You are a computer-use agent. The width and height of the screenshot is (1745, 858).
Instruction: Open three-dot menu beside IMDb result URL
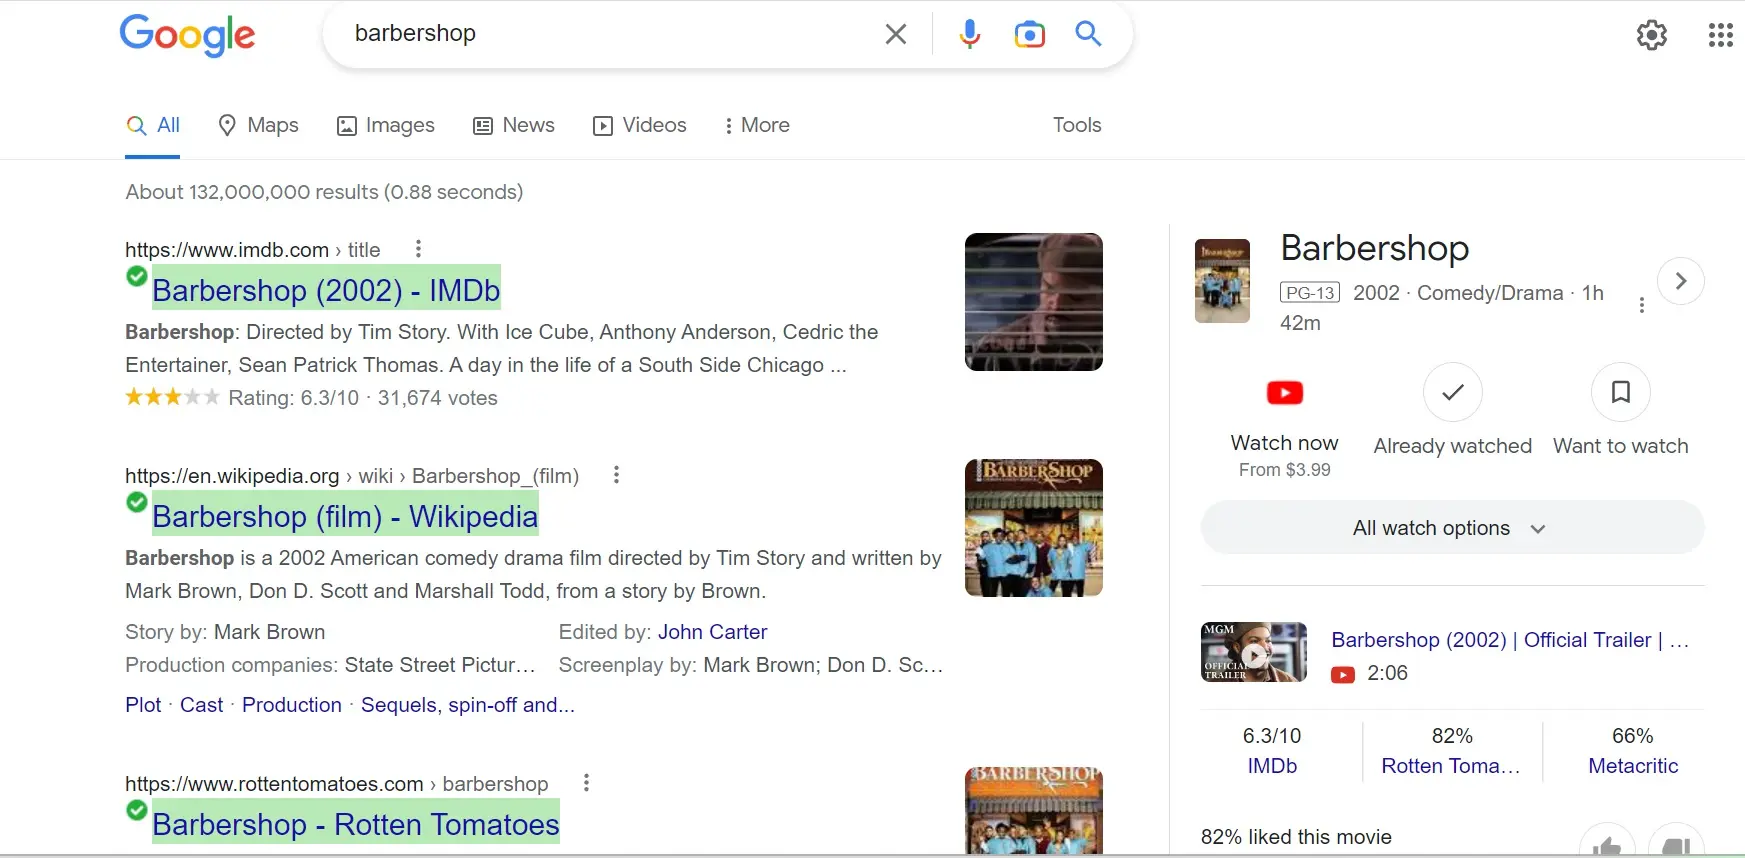[418, 249]
